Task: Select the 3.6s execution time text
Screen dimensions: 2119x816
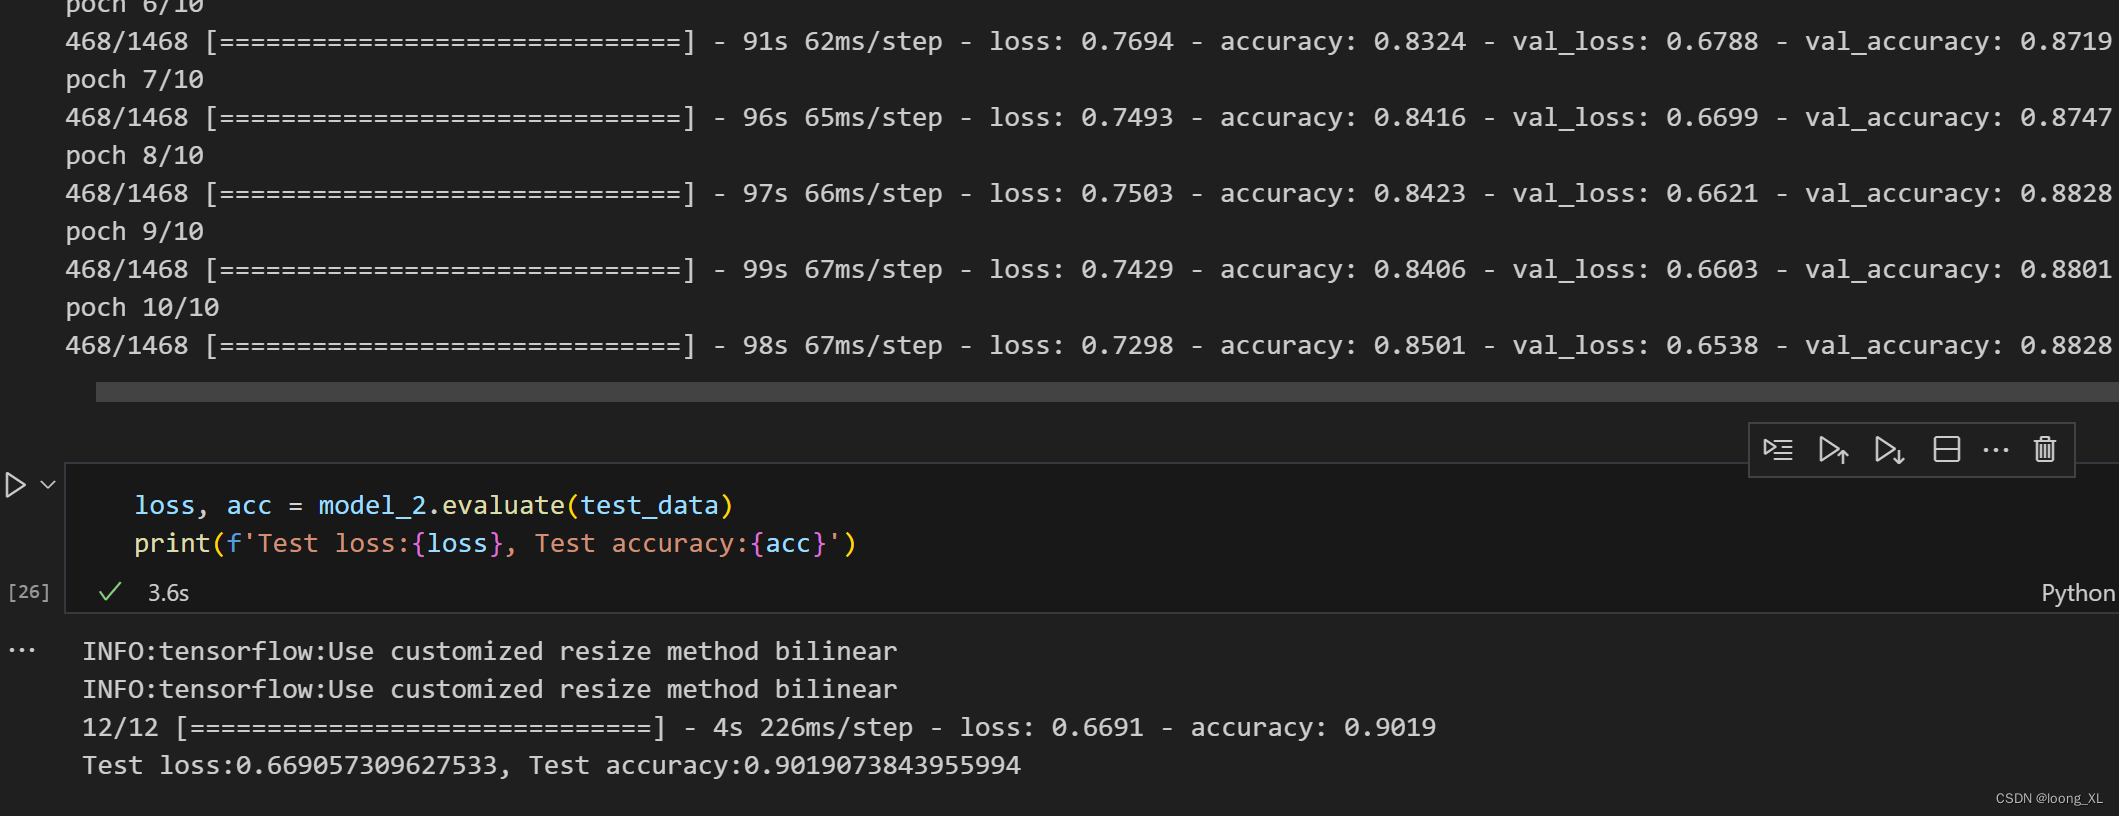Action: tap(168, 593)
